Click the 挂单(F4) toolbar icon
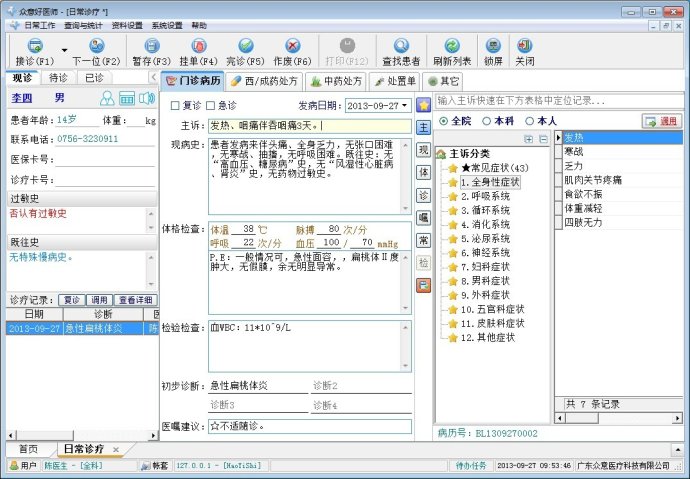Image resolution: width=690 pixels, height=479 pixels. (198, 46)
